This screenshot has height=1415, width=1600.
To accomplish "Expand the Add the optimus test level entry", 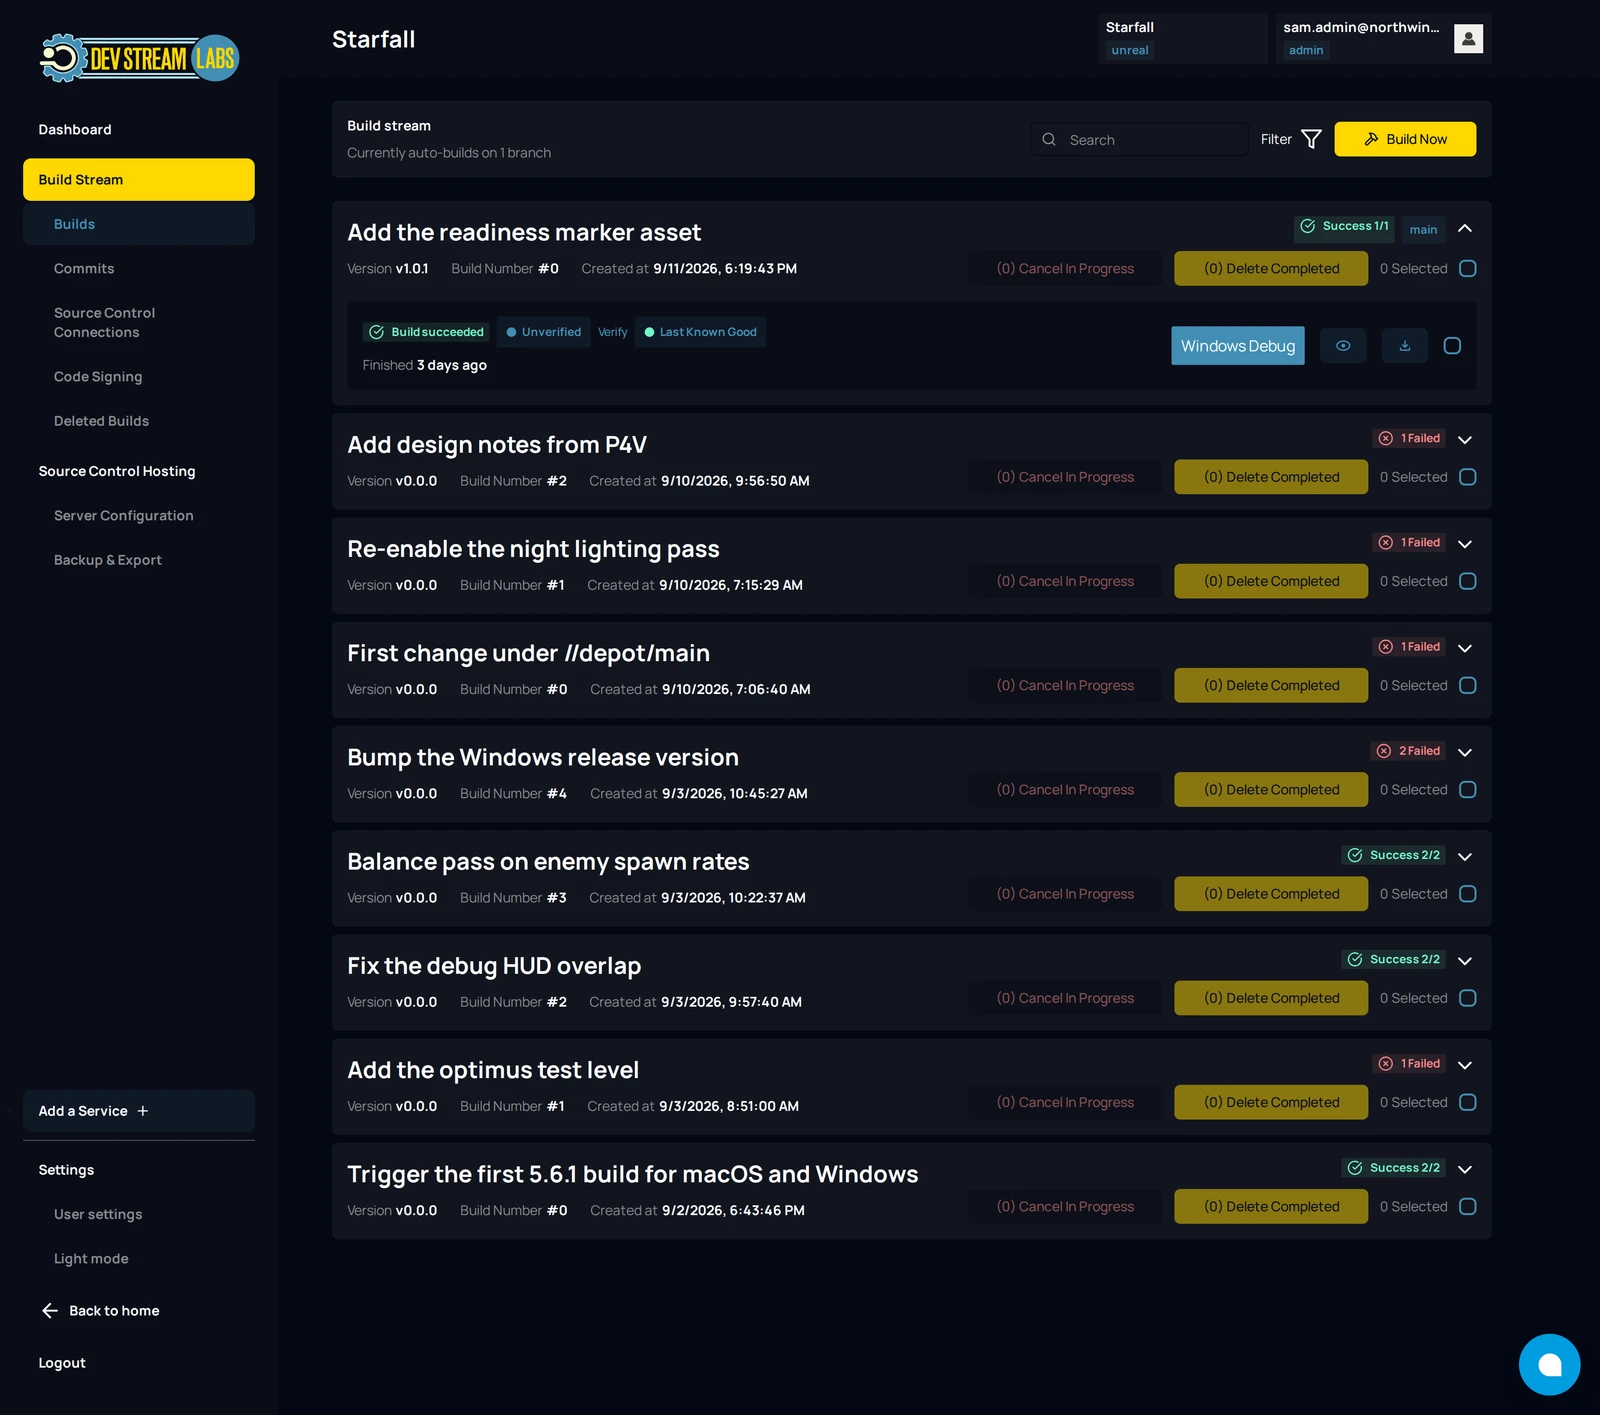I will click(1465, 1065).
